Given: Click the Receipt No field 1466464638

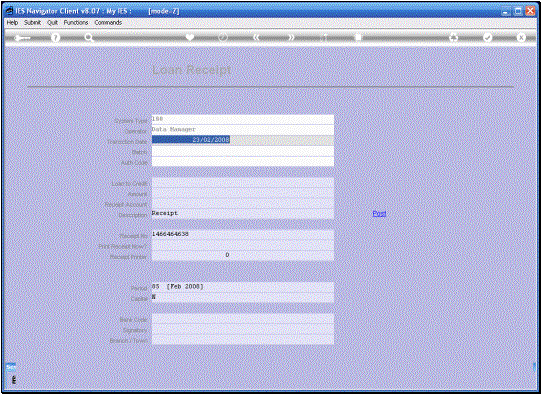Looking at the screenshot, I should (243, 235).
